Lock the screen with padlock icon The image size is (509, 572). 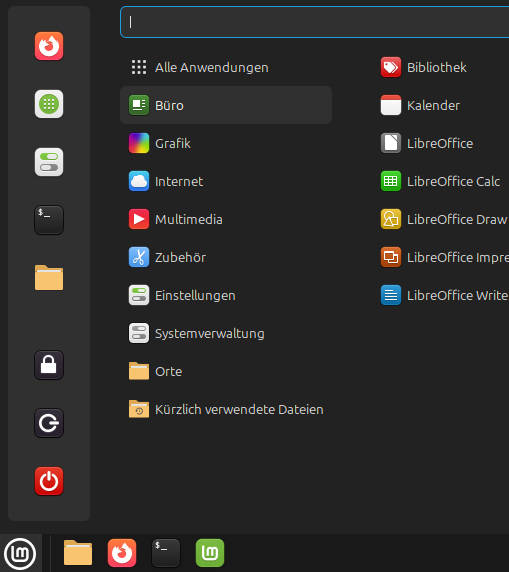click(49, 365)
